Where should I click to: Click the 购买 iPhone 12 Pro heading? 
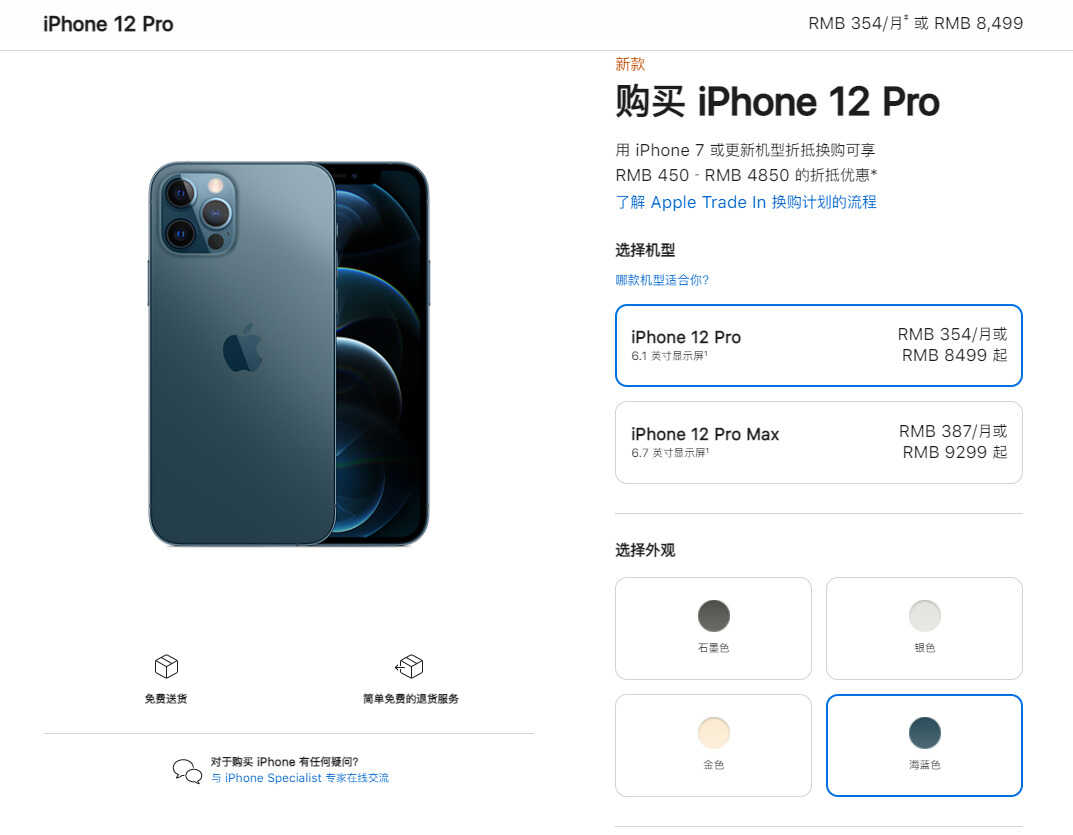(777, 101)
